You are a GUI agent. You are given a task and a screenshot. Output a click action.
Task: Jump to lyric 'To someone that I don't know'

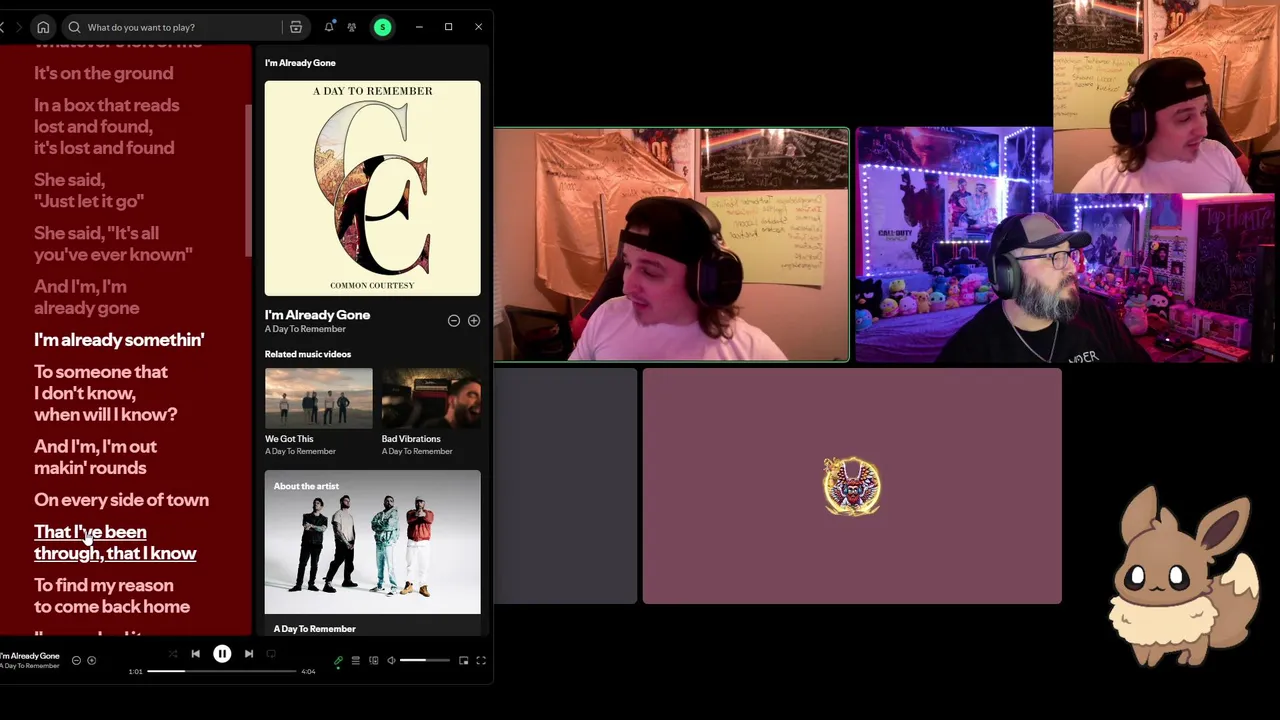tap(105, 393)
